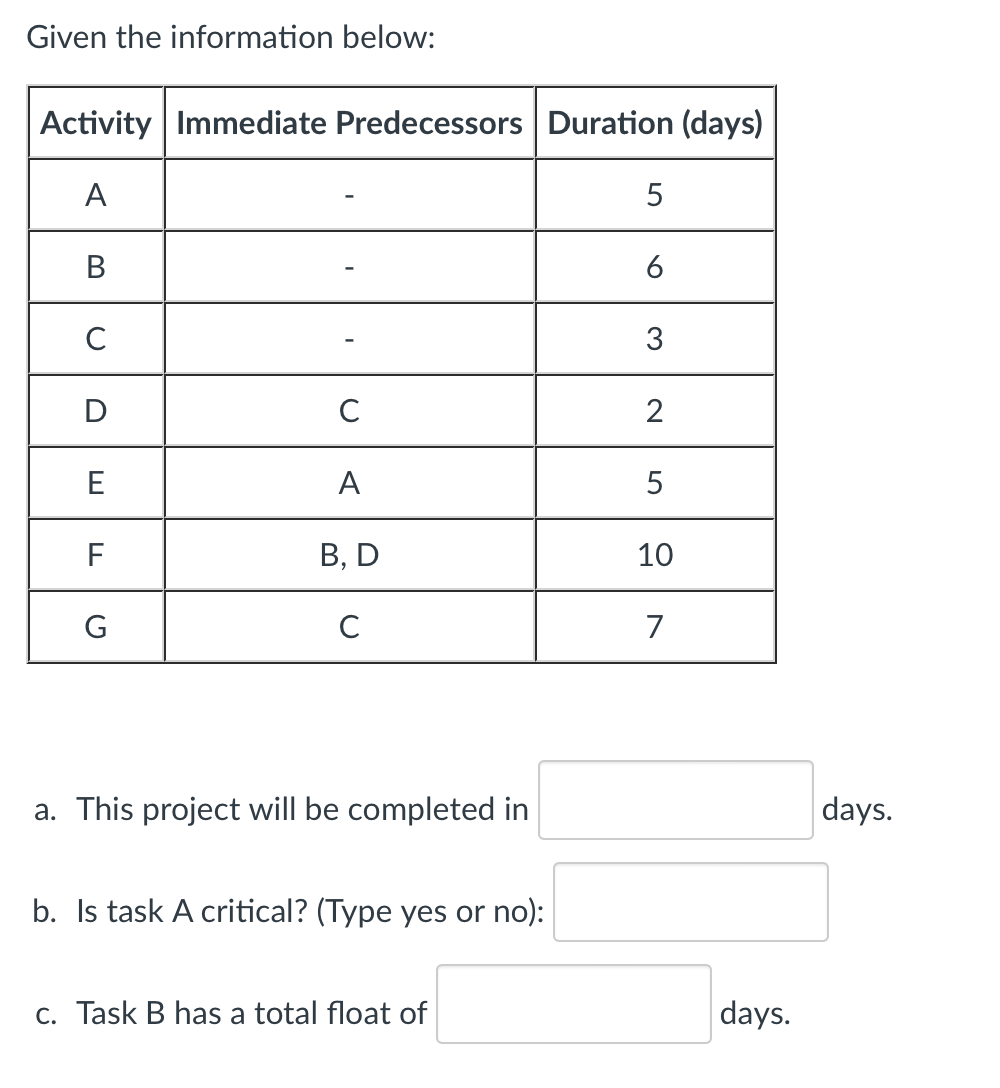Click the total float answer box for Task B

tap(572, 1005)
